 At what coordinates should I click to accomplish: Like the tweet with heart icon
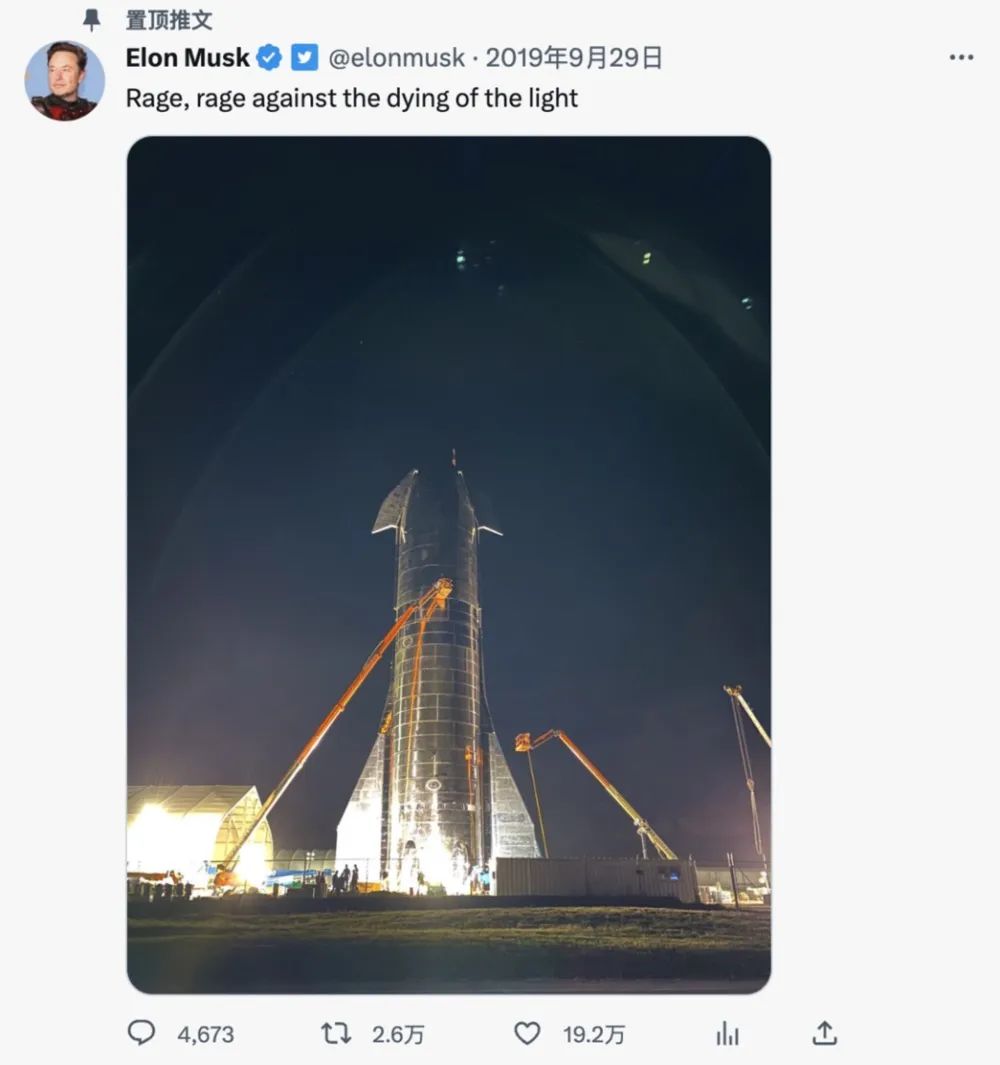point(526,1033)
